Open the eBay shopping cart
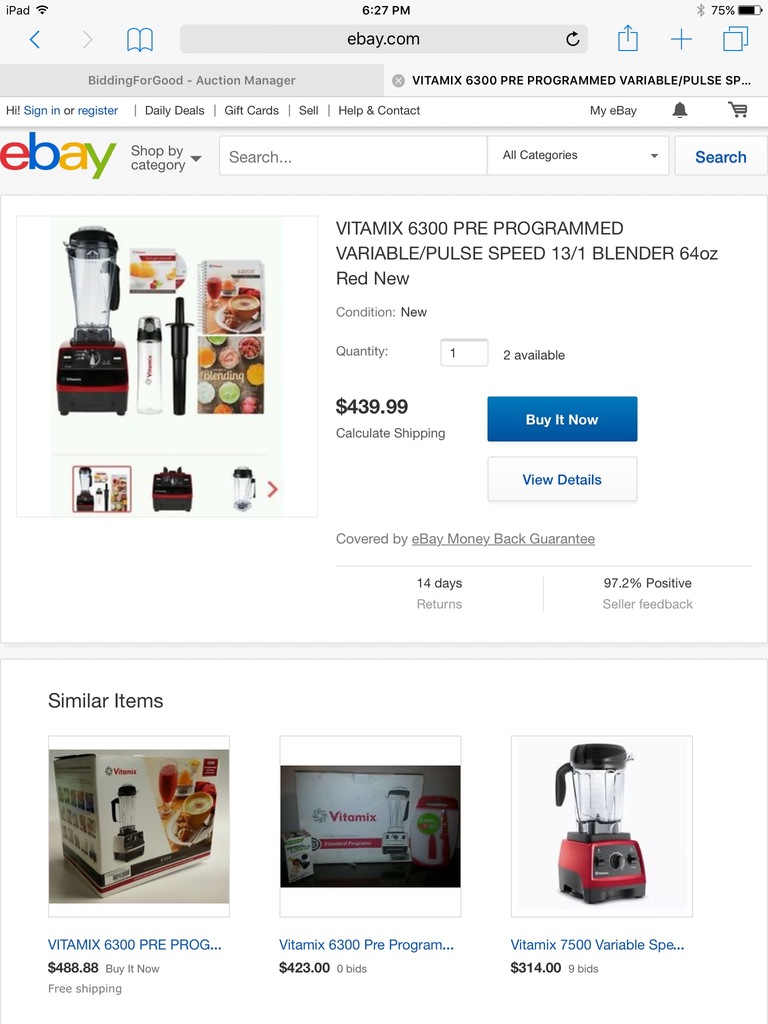 coord(738,110)
